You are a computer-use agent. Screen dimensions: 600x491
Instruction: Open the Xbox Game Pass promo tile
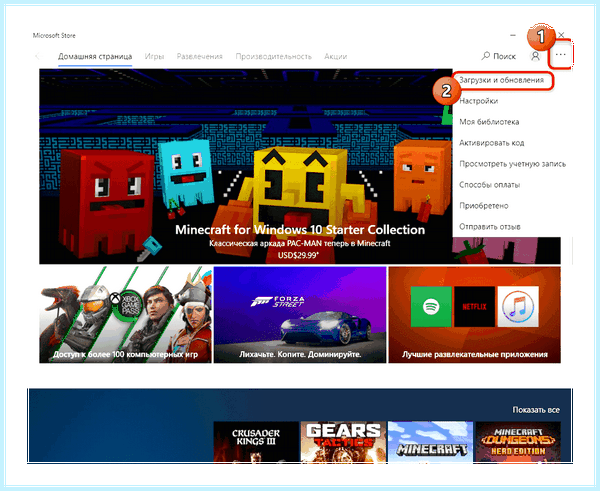click(126, 315)
